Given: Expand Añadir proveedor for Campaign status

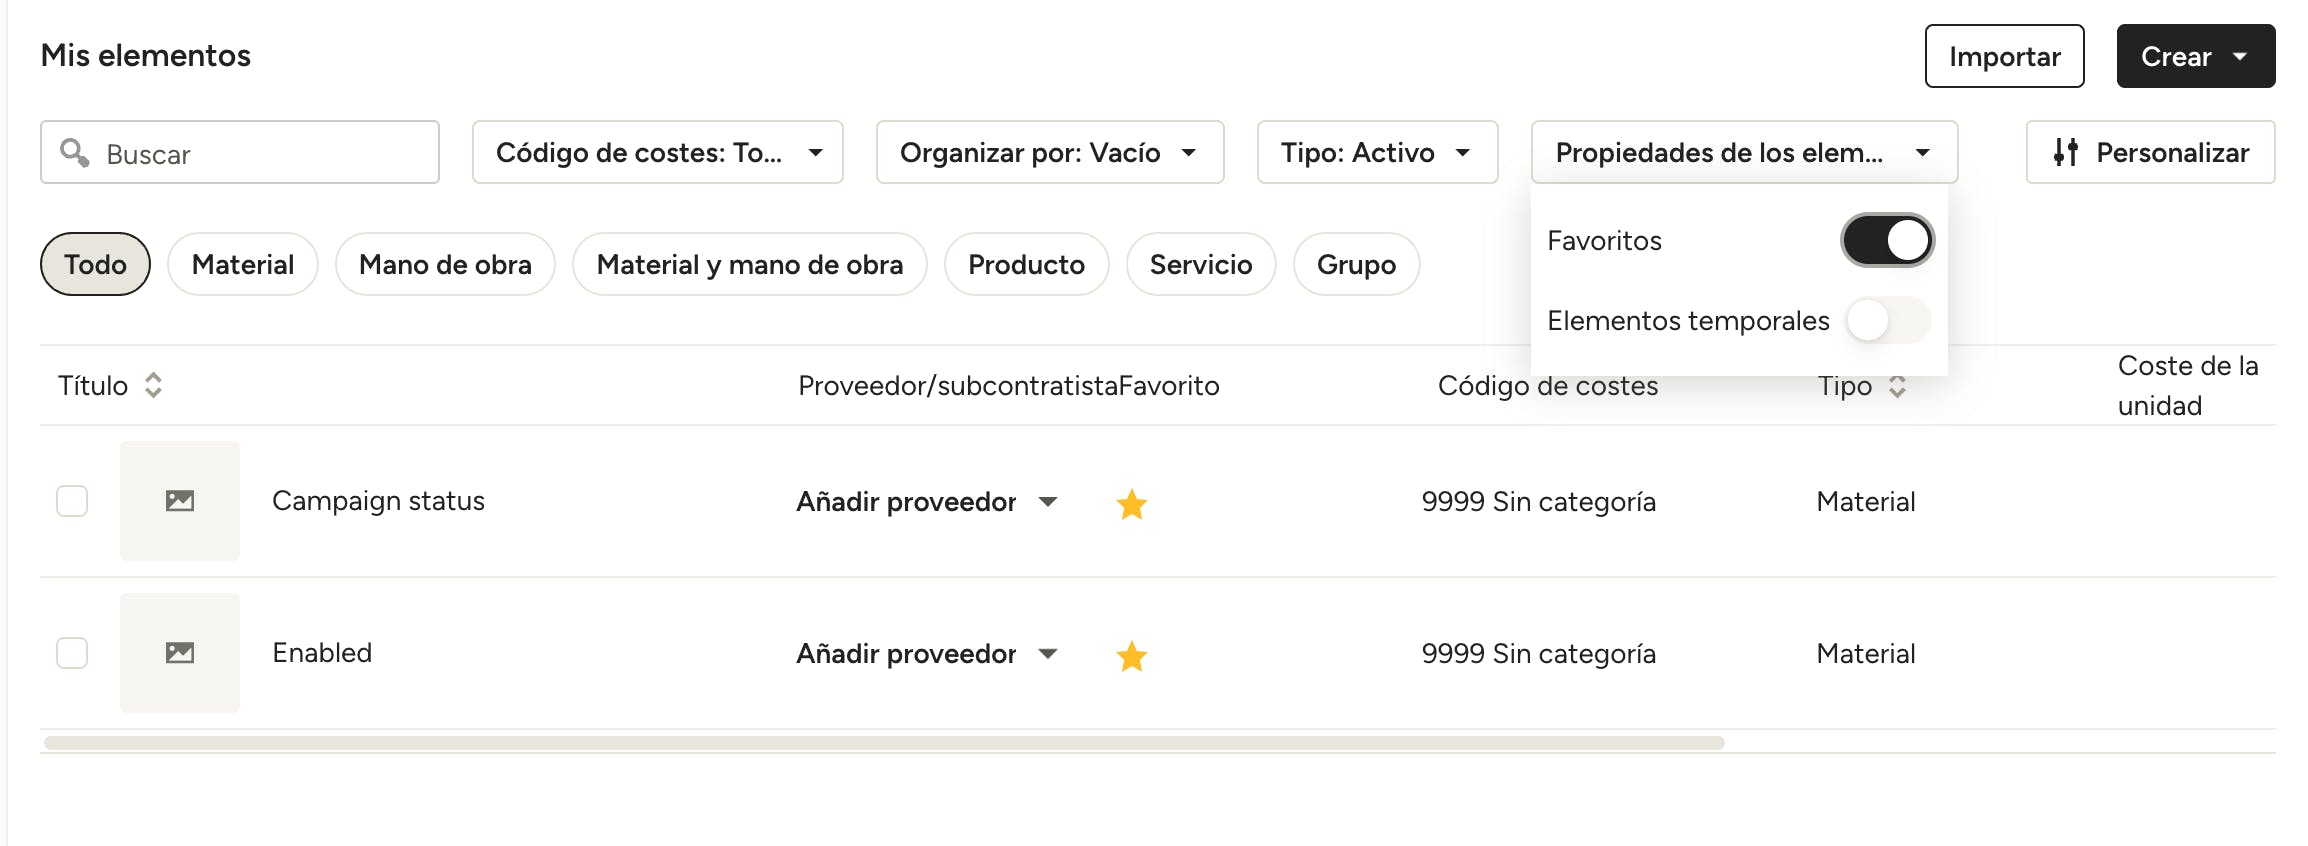Looking at the screenshot, I should tap(926, 501).
